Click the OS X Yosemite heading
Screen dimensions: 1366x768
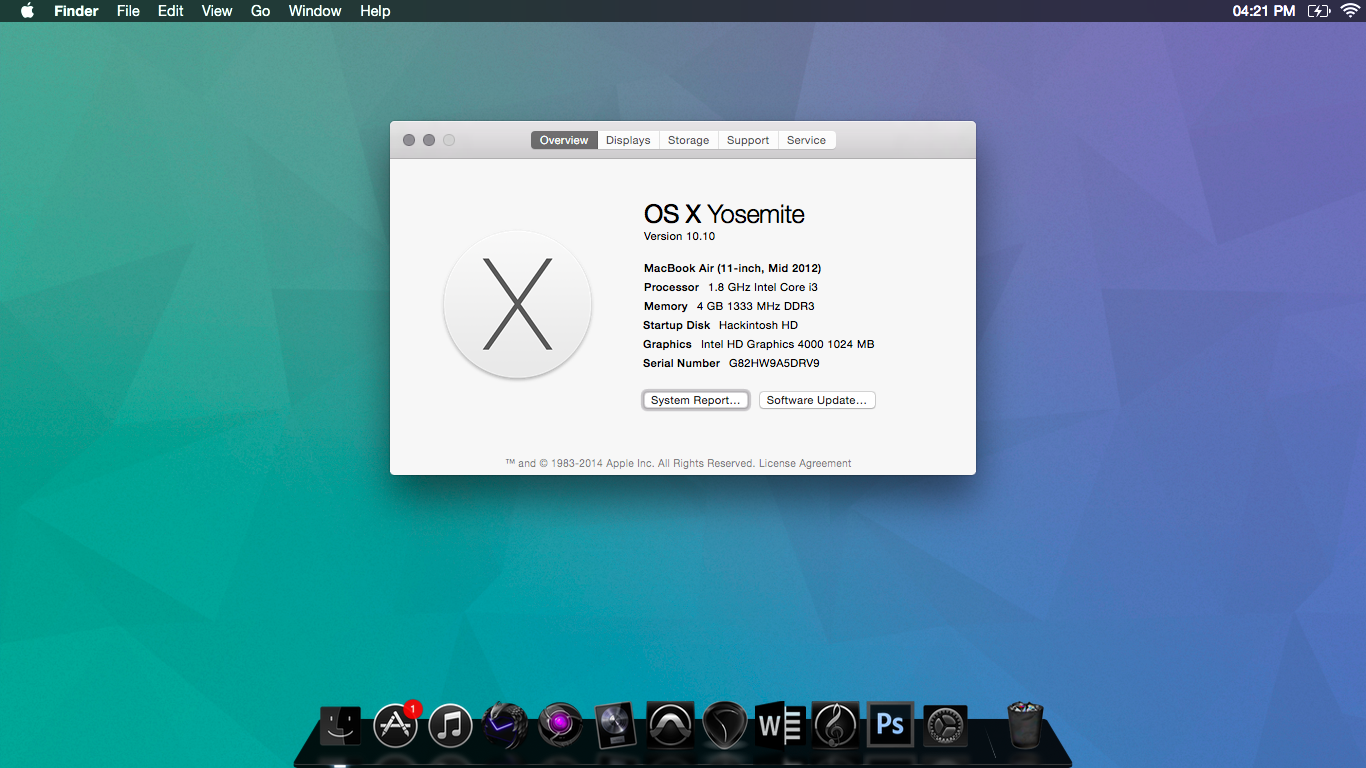pyautogui.click(x=724, y=214)
